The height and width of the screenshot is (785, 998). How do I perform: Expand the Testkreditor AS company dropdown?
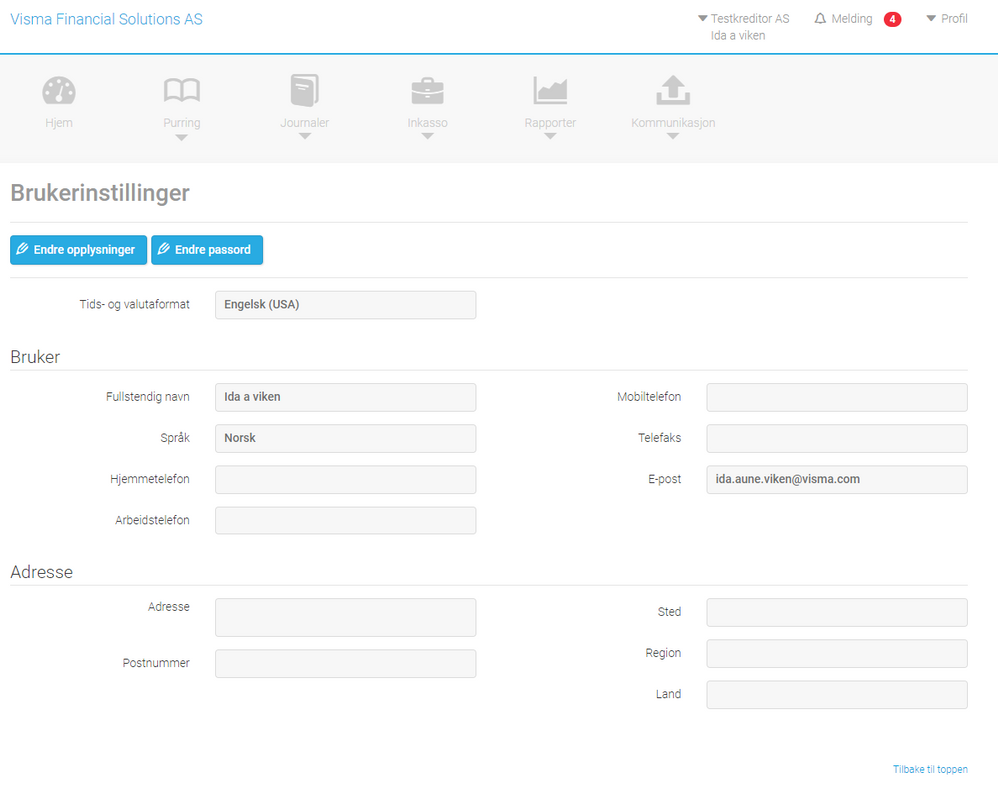743,18
